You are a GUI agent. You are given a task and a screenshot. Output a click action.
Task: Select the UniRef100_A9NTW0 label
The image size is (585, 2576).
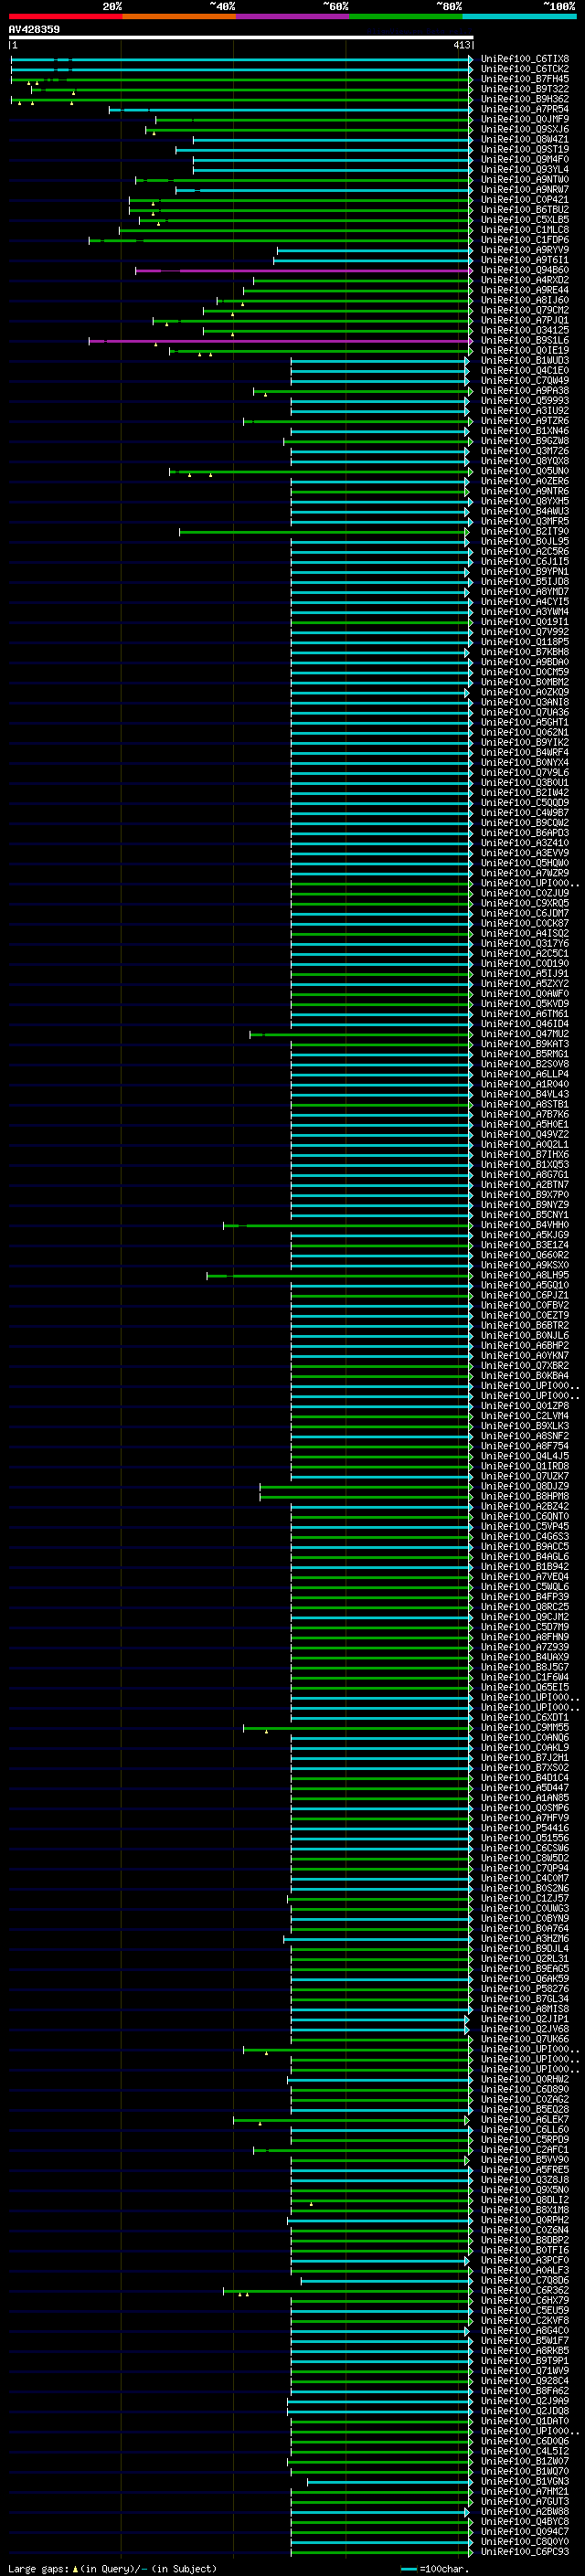525,180
